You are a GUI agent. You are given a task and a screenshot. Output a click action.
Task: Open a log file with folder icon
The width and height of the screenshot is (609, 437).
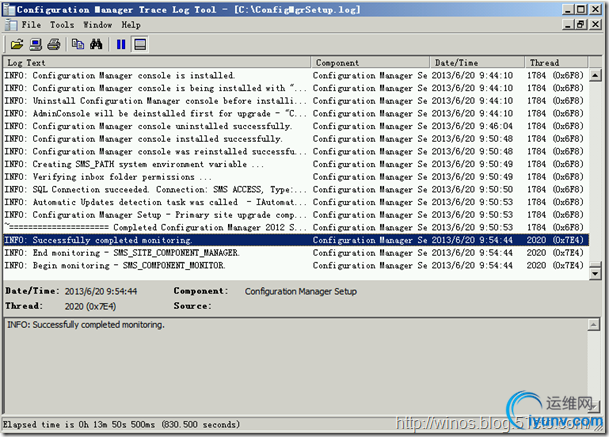coord(17,44)
